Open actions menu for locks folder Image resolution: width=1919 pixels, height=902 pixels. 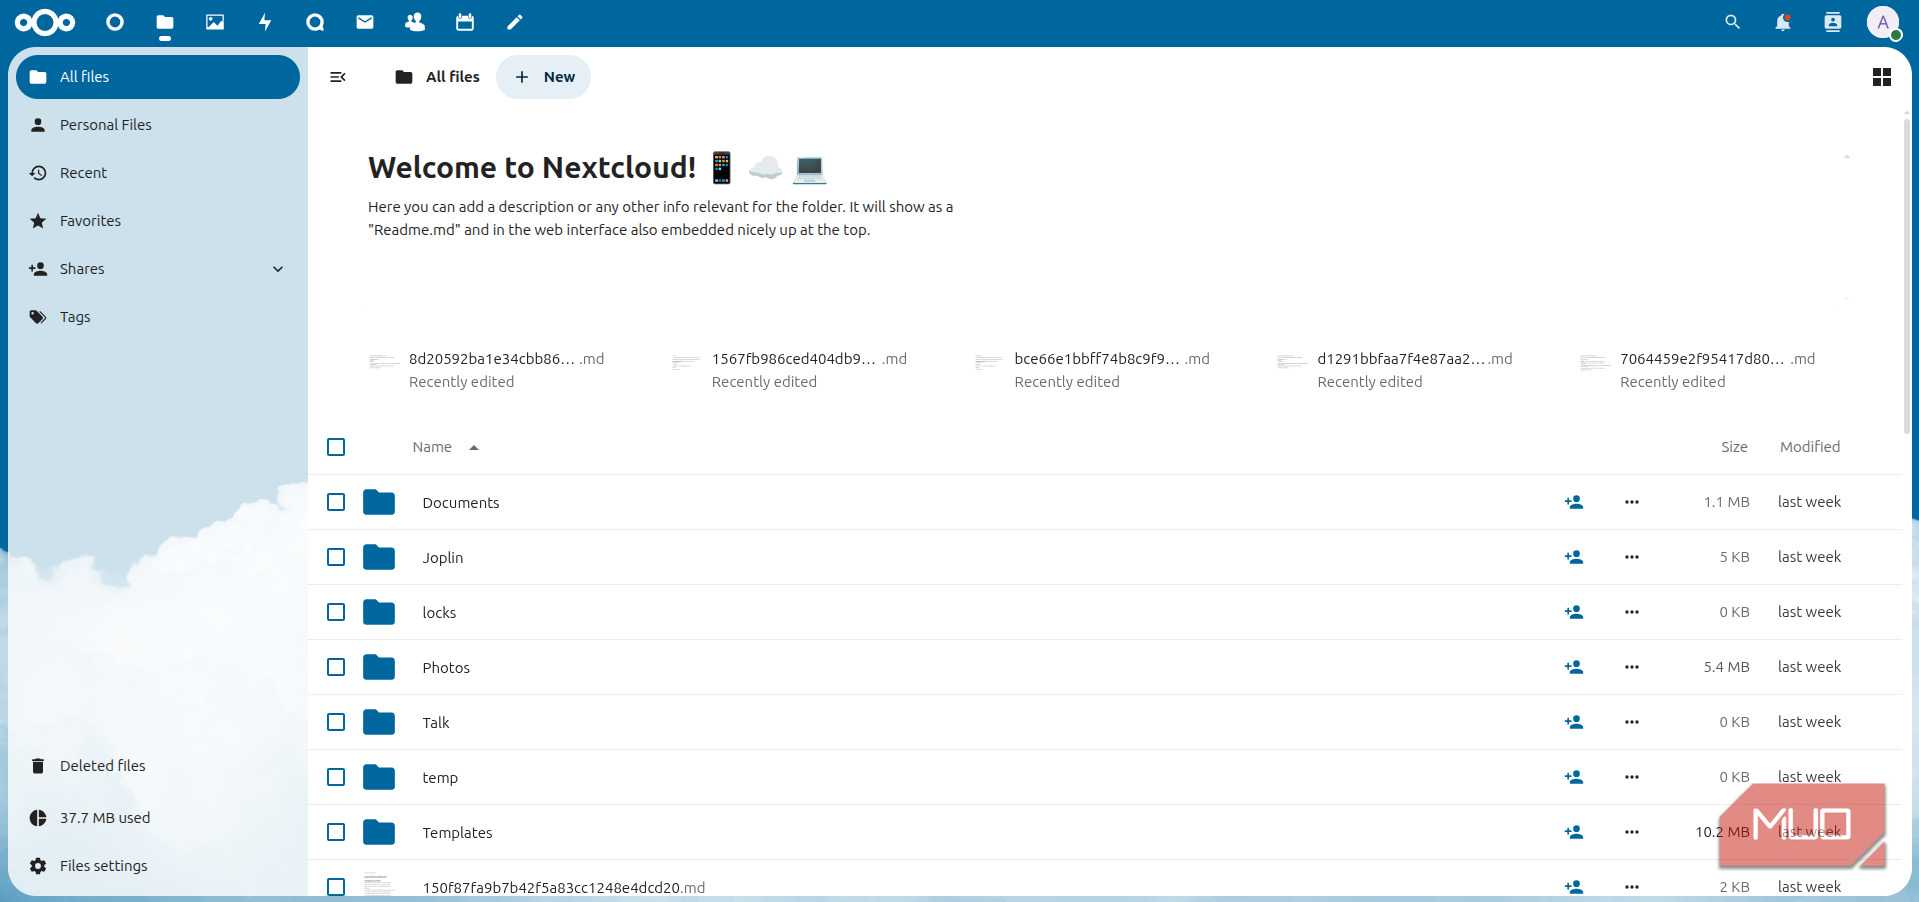pos(1632,612)
